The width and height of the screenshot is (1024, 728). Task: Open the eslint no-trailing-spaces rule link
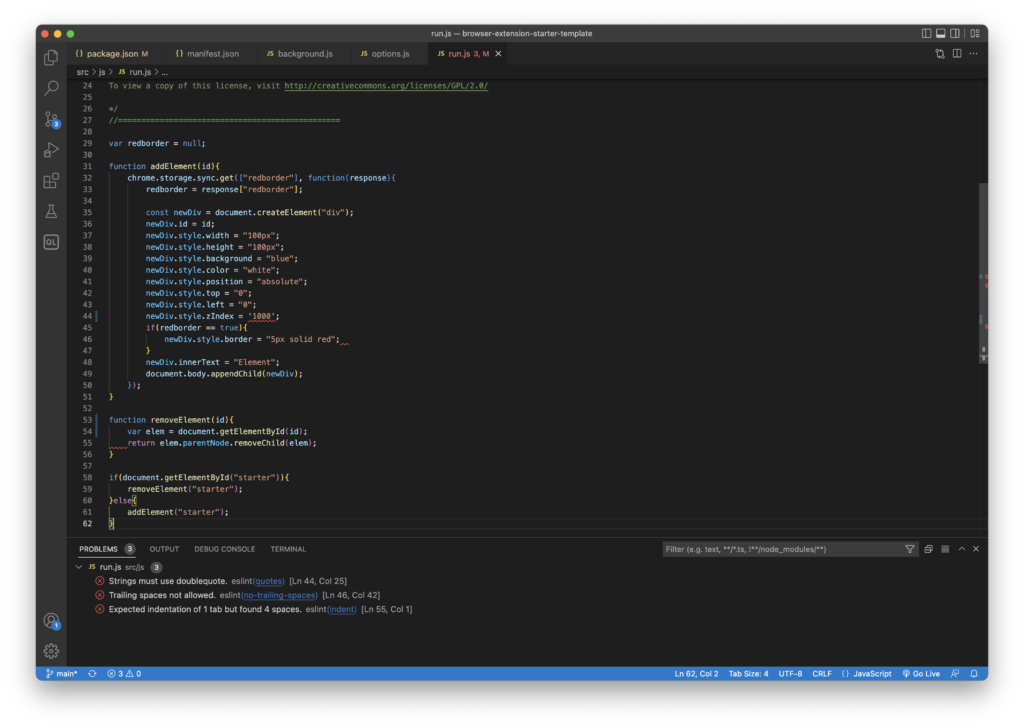[x=279, y=595]
